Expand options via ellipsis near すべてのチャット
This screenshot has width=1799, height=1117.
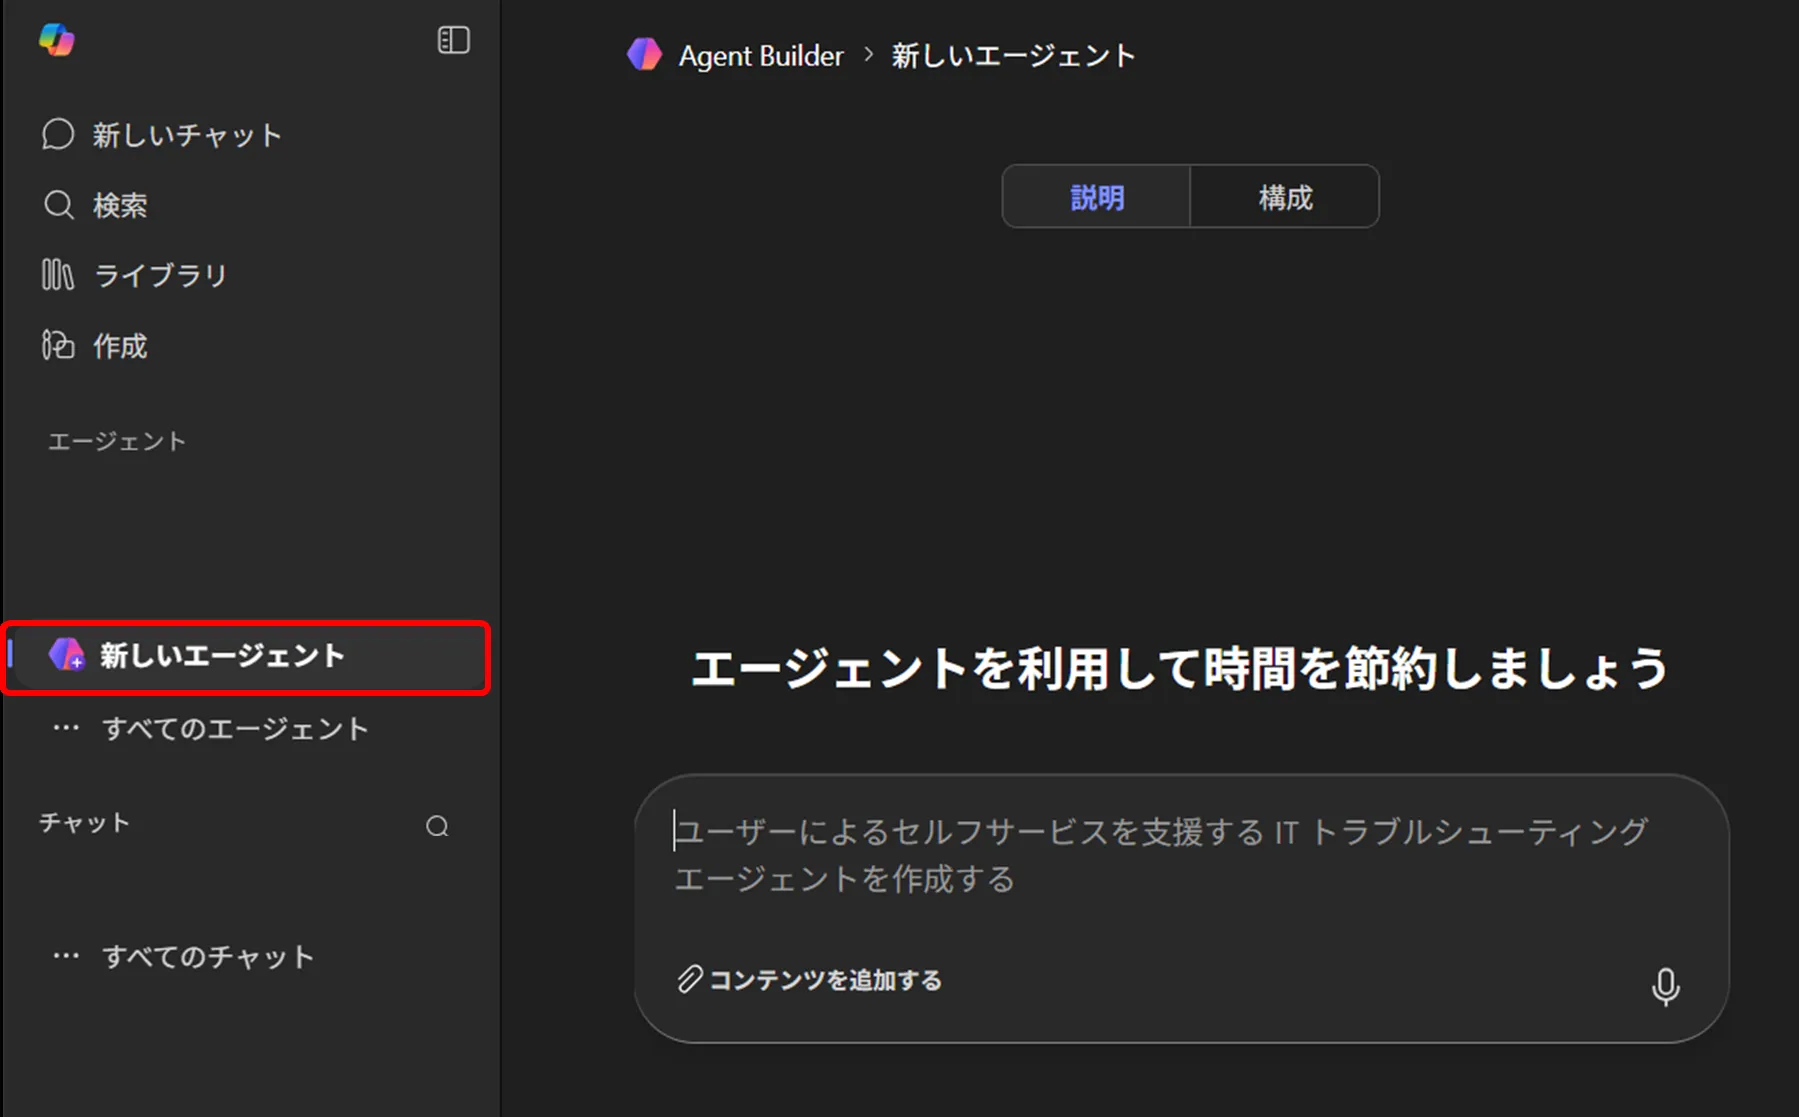click(x=65, y=954)
